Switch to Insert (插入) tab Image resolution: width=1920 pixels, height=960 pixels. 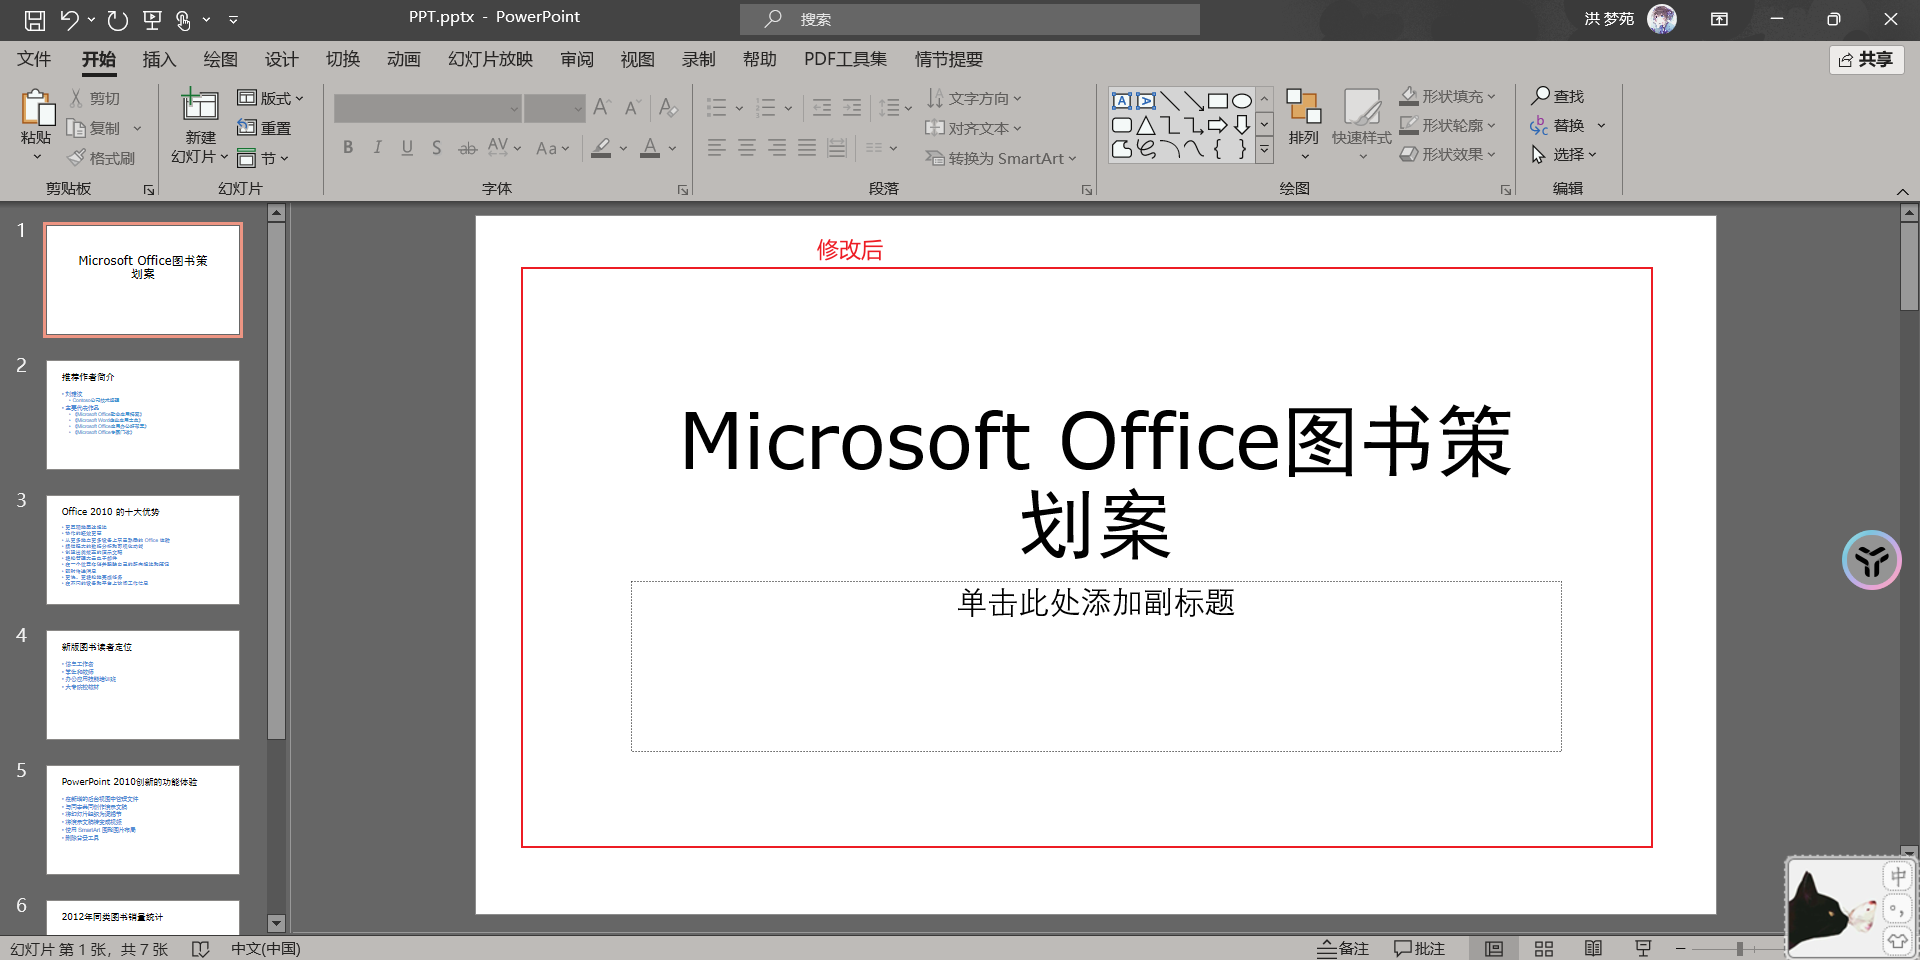[159, 59]
